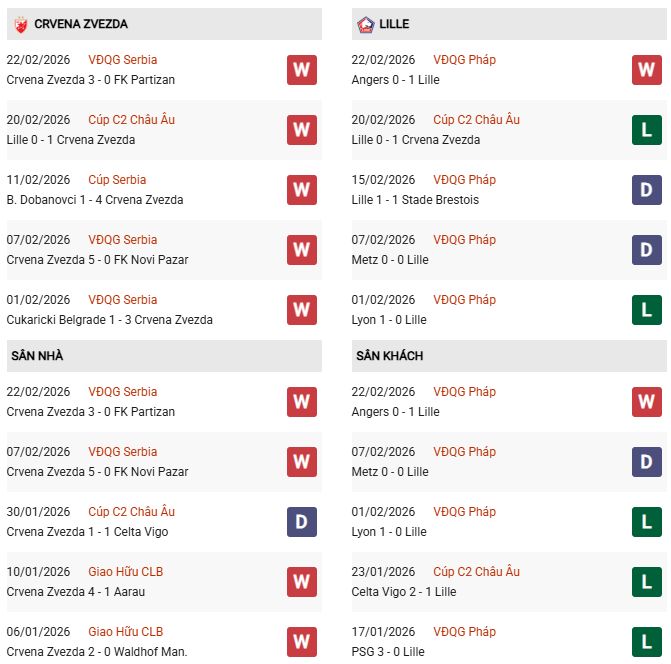
Task: Select D badge beside Lille 1 - 1 Stade Brestois
Action: point(647,190)
